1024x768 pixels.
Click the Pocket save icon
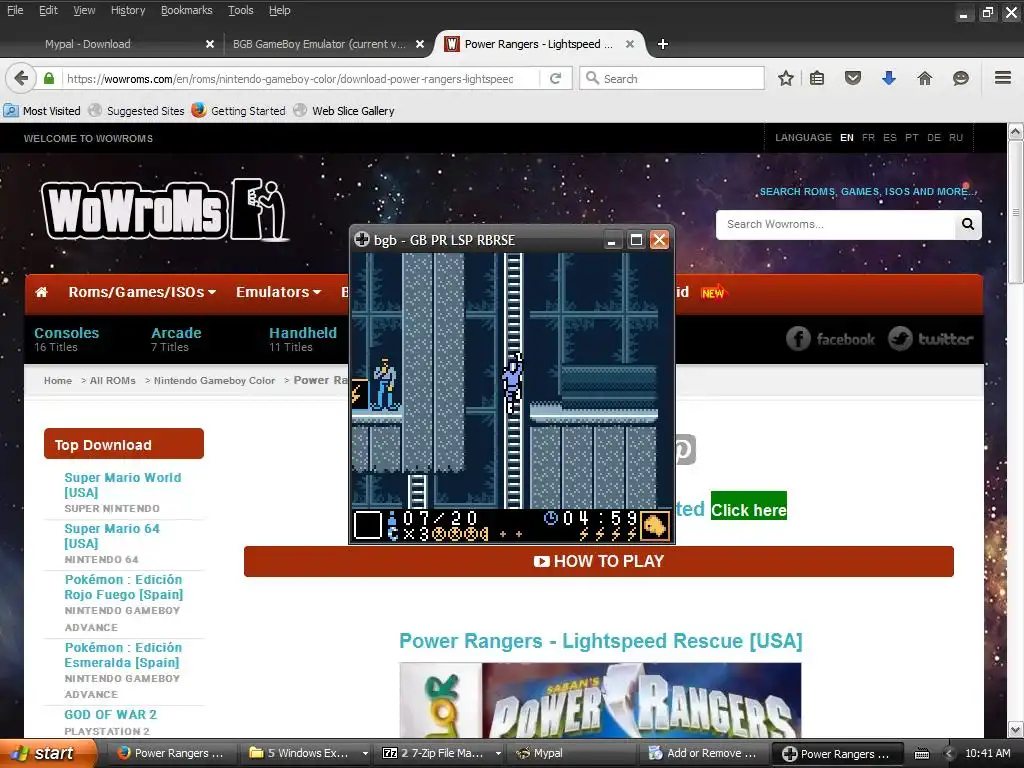(853, 78)
